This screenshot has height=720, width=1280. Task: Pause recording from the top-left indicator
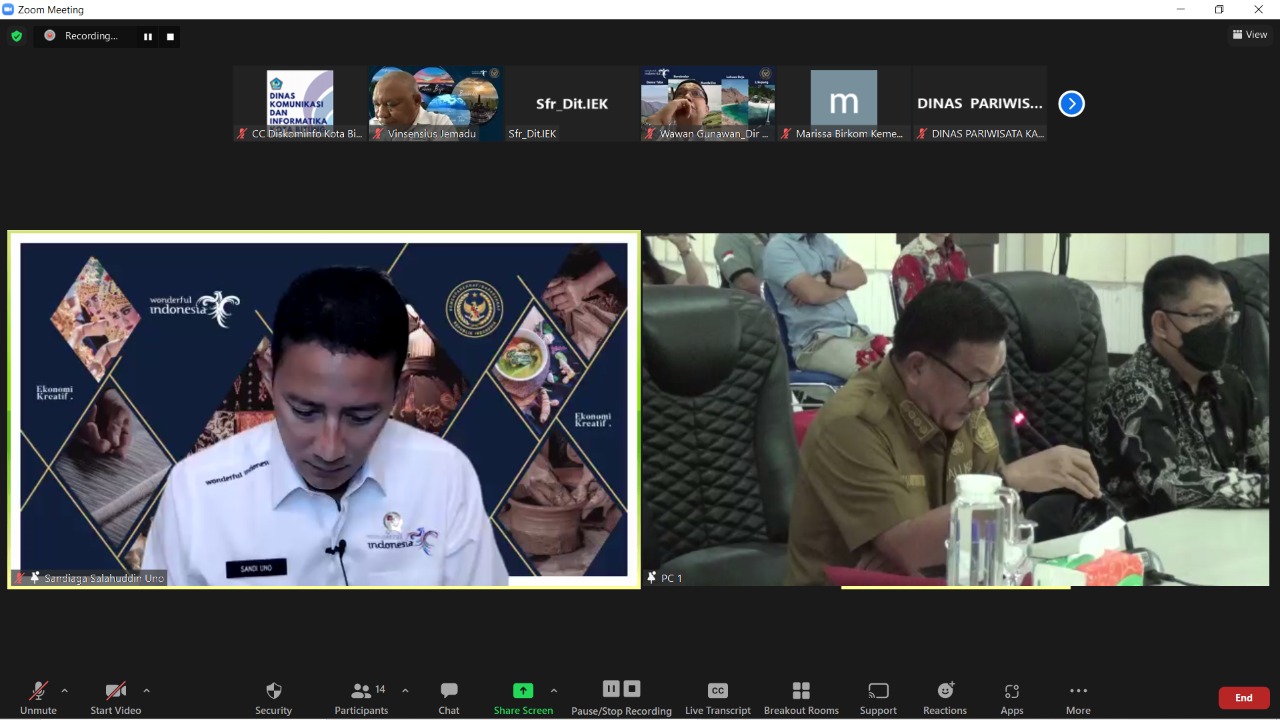point(148,36)
